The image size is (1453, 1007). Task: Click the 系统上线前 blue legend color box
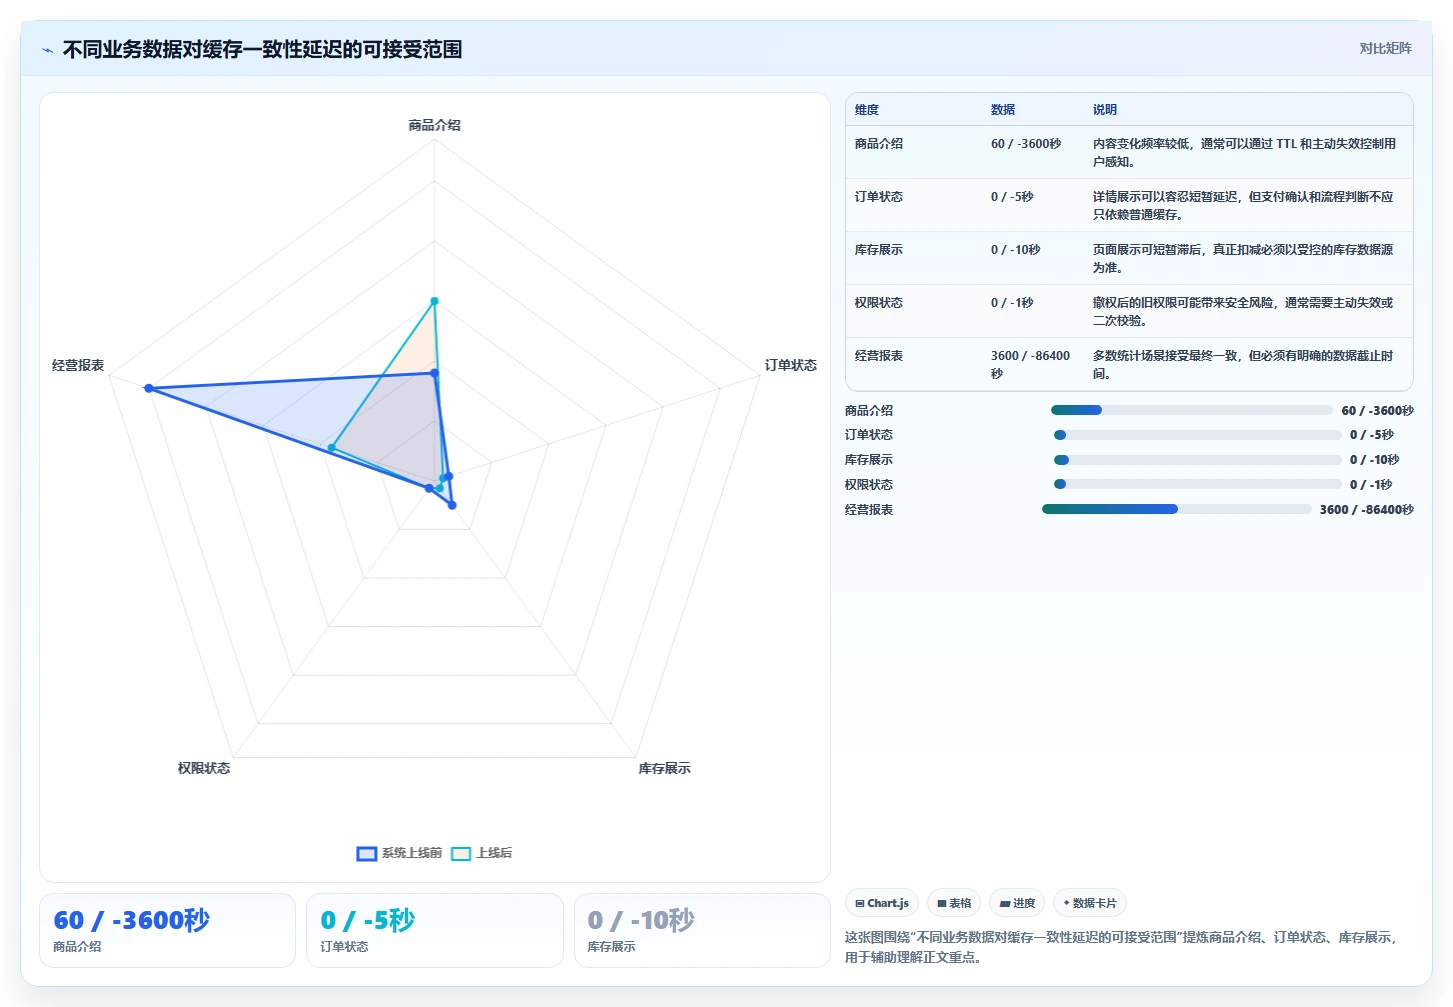click(x=366, y=853)
